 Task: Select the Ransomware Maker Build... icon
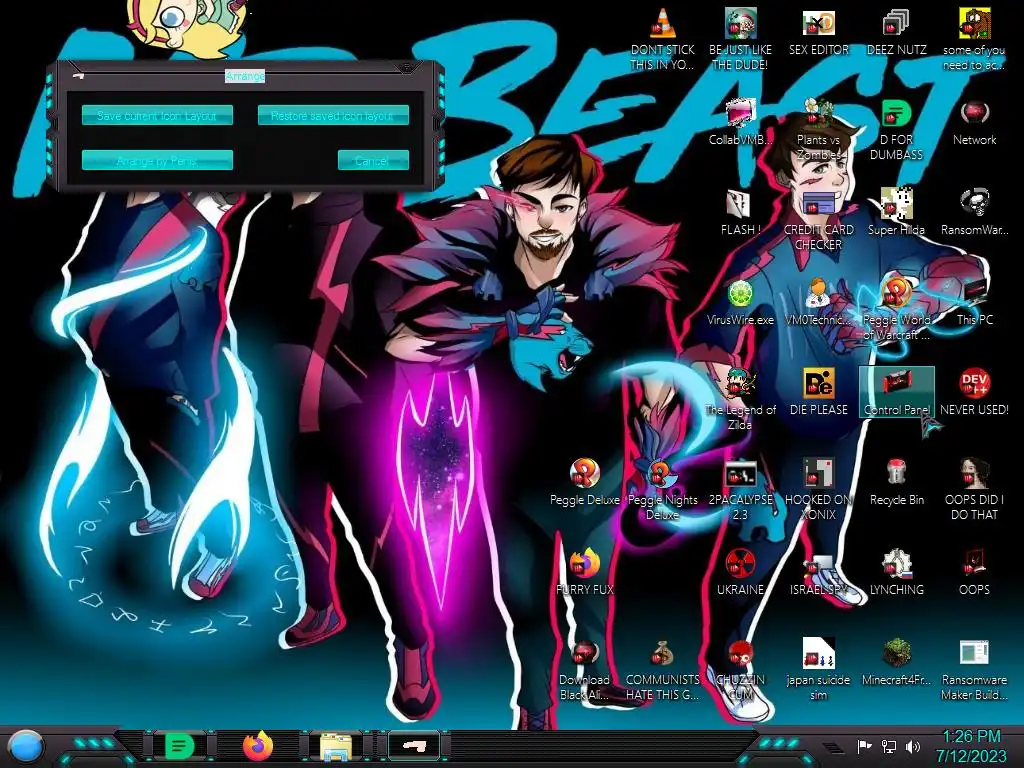[974, 670]
